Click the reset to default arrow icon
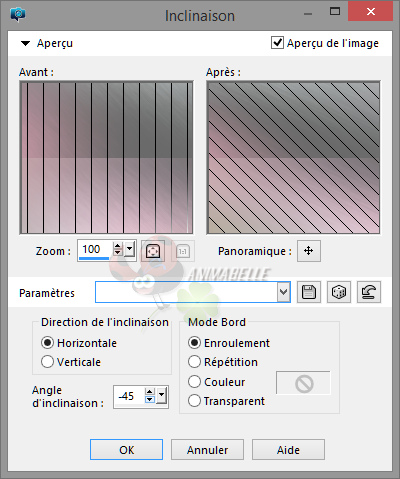400x479 pixels. 369,292
